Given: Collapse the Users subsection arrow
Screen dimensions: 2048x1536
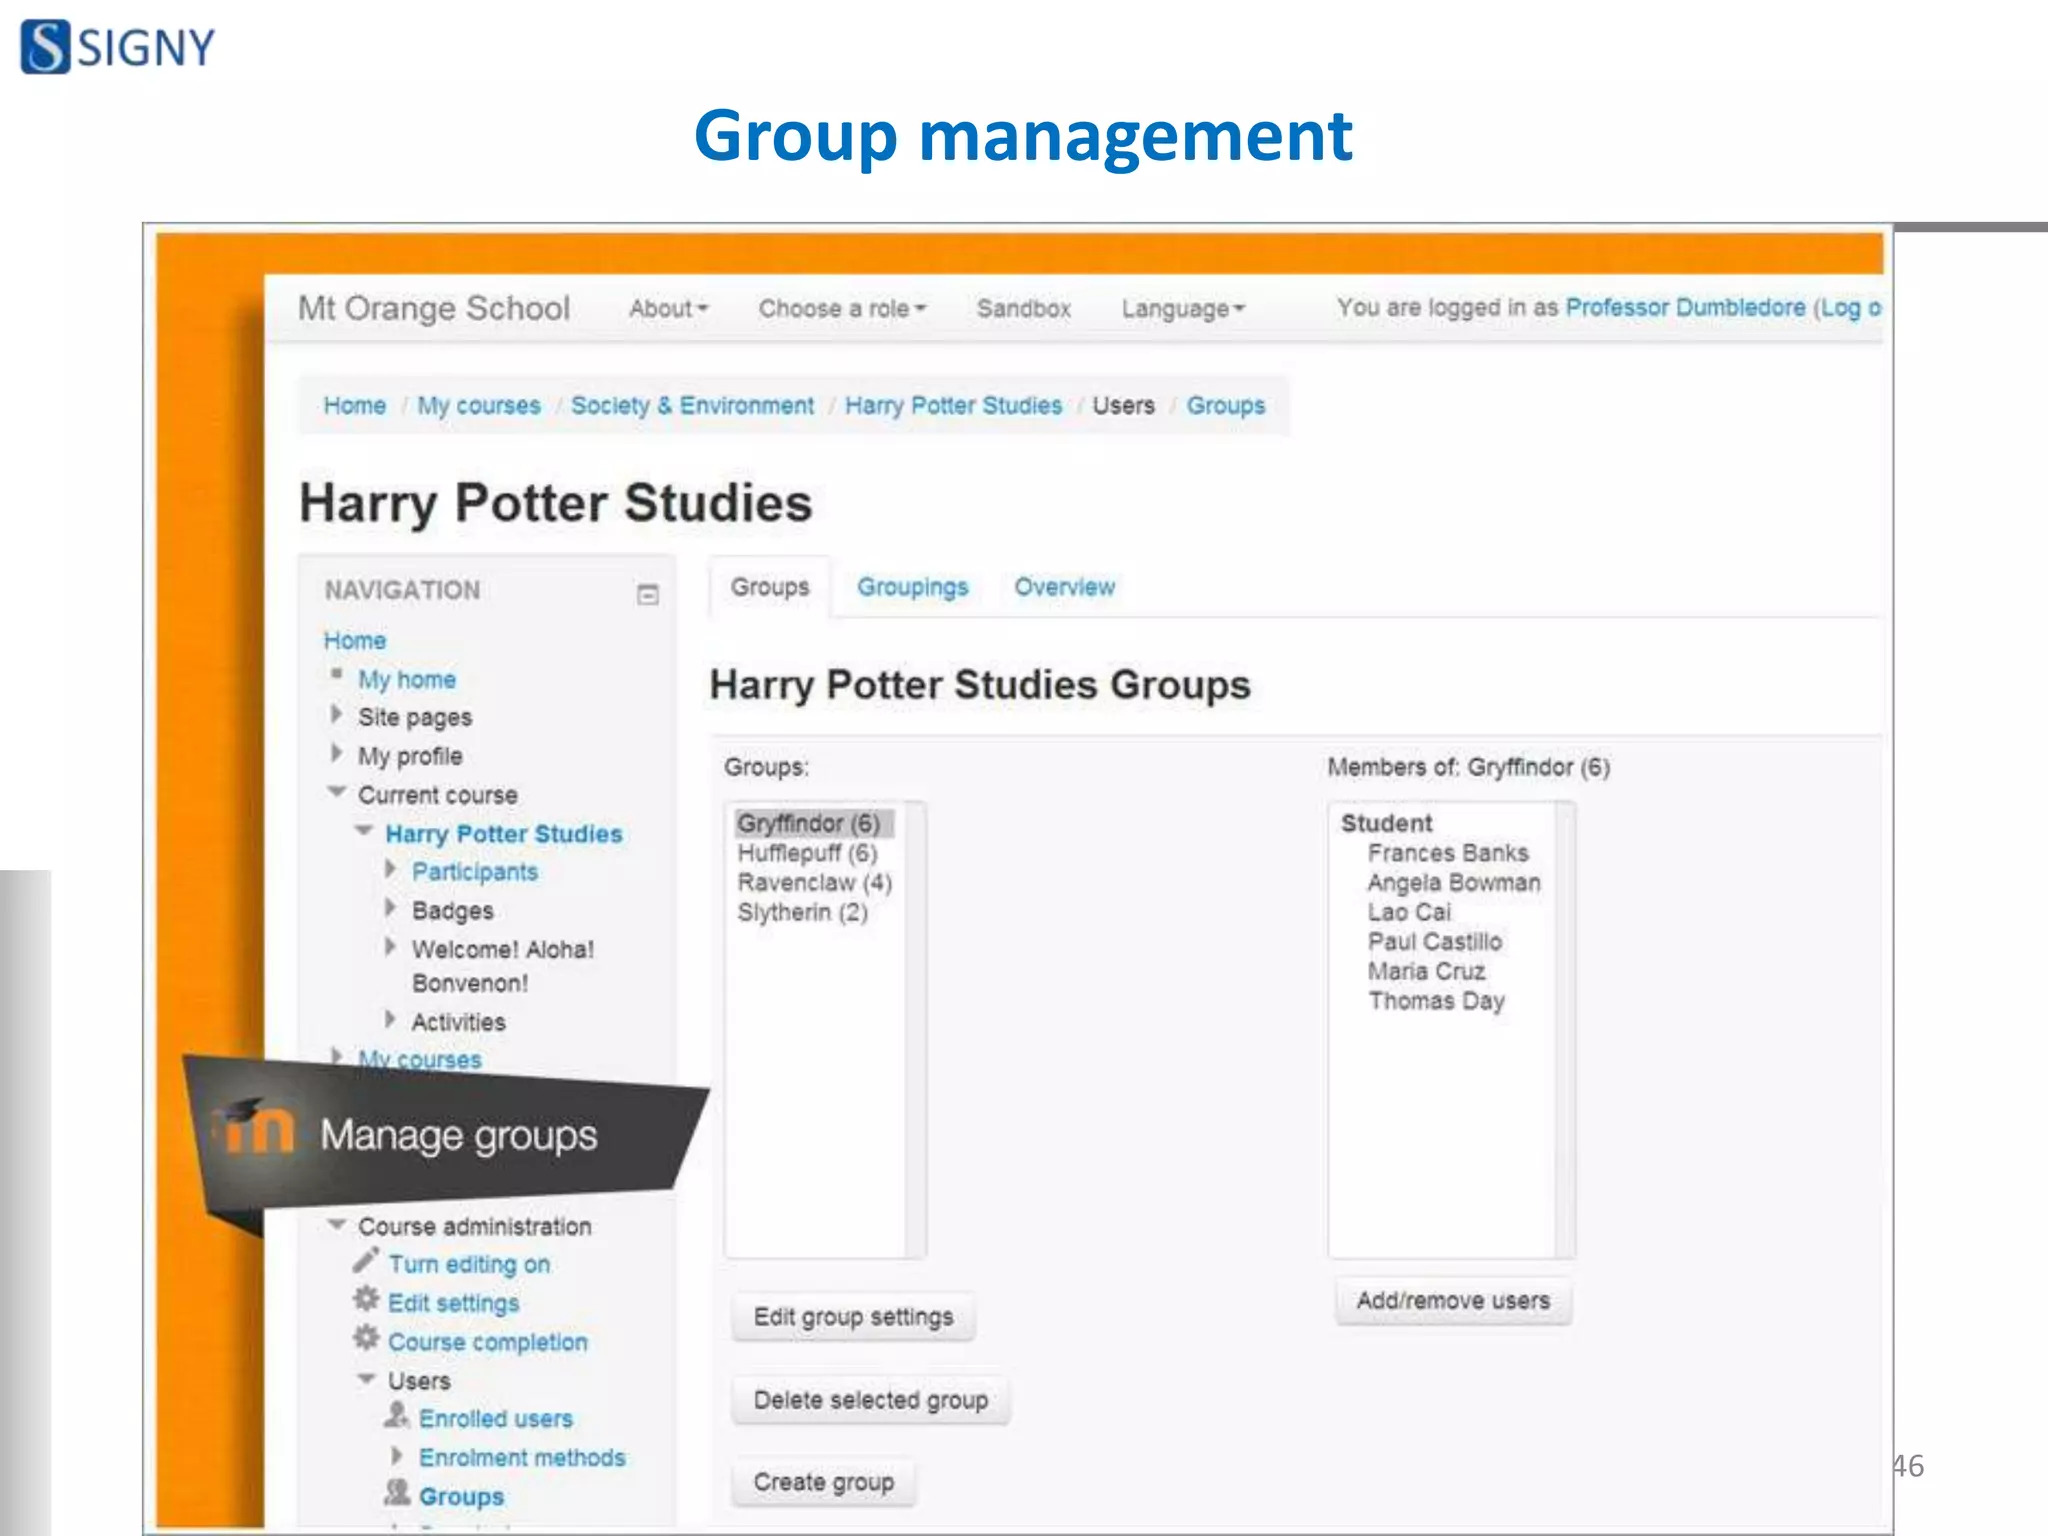Looking at the screenshot, I should pyautogui.click(x=366, y=1379).
